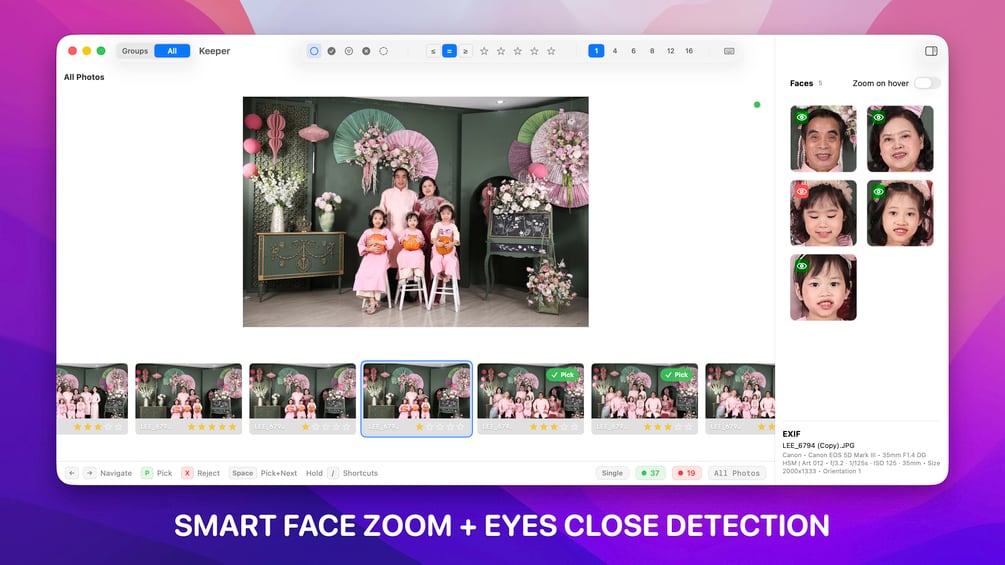Switch to the All tab
Screen dimensions: 1005x565
(x=172, y=51)
